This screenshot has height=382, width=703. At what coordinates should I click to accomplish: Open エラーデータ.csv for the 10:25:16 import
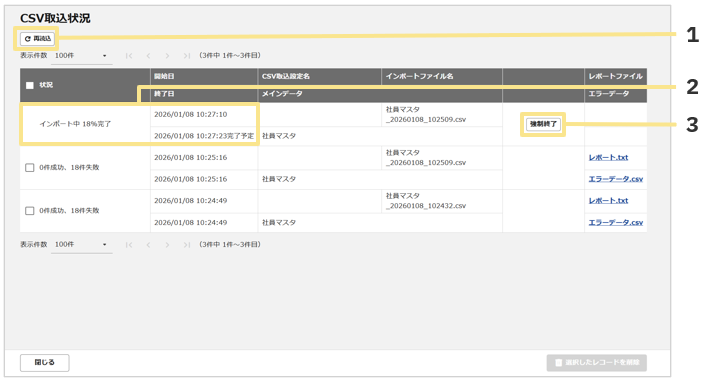coord(616,179)
